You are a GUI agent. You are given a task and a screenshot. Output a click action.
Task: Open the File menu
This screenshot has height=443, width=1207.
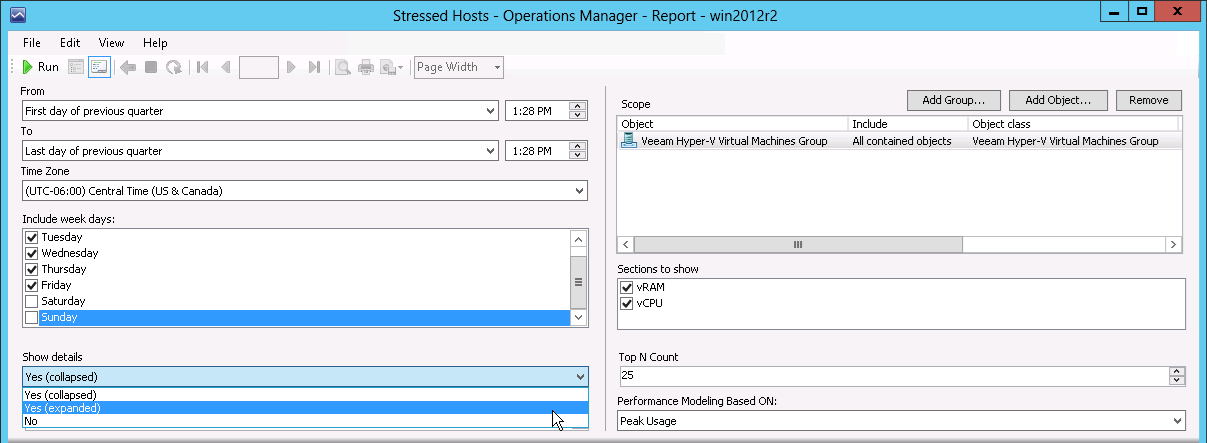point(31,43)
